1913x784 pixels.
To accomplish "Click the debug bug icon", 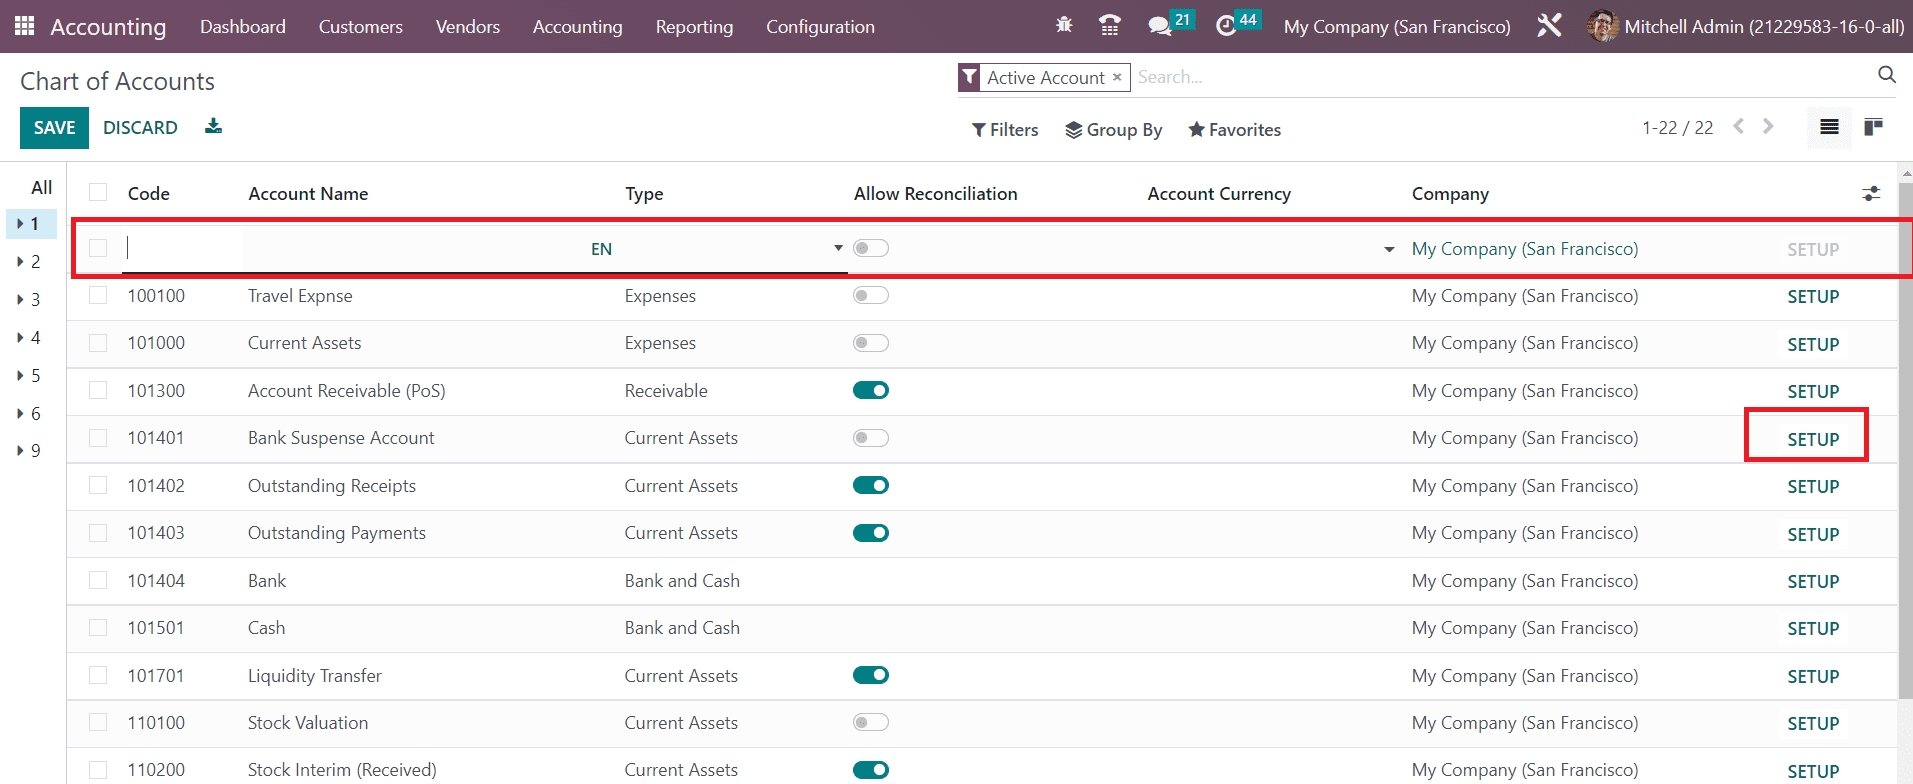I will [1064, 26].
